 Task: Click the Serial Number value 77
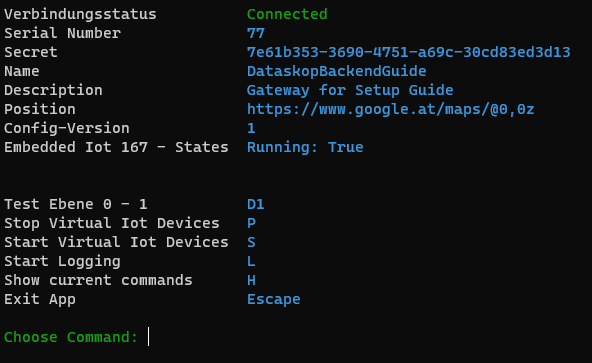(x=256, y=33)
